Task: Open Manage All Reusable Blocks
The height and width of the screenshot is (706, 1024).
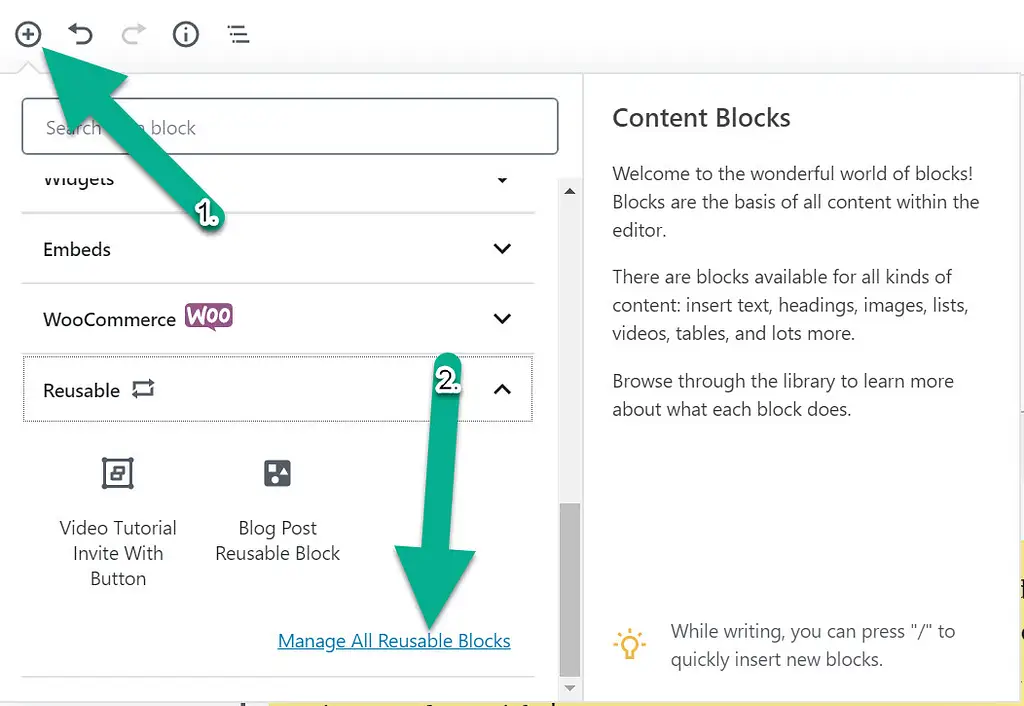Action: coord(393,641)
